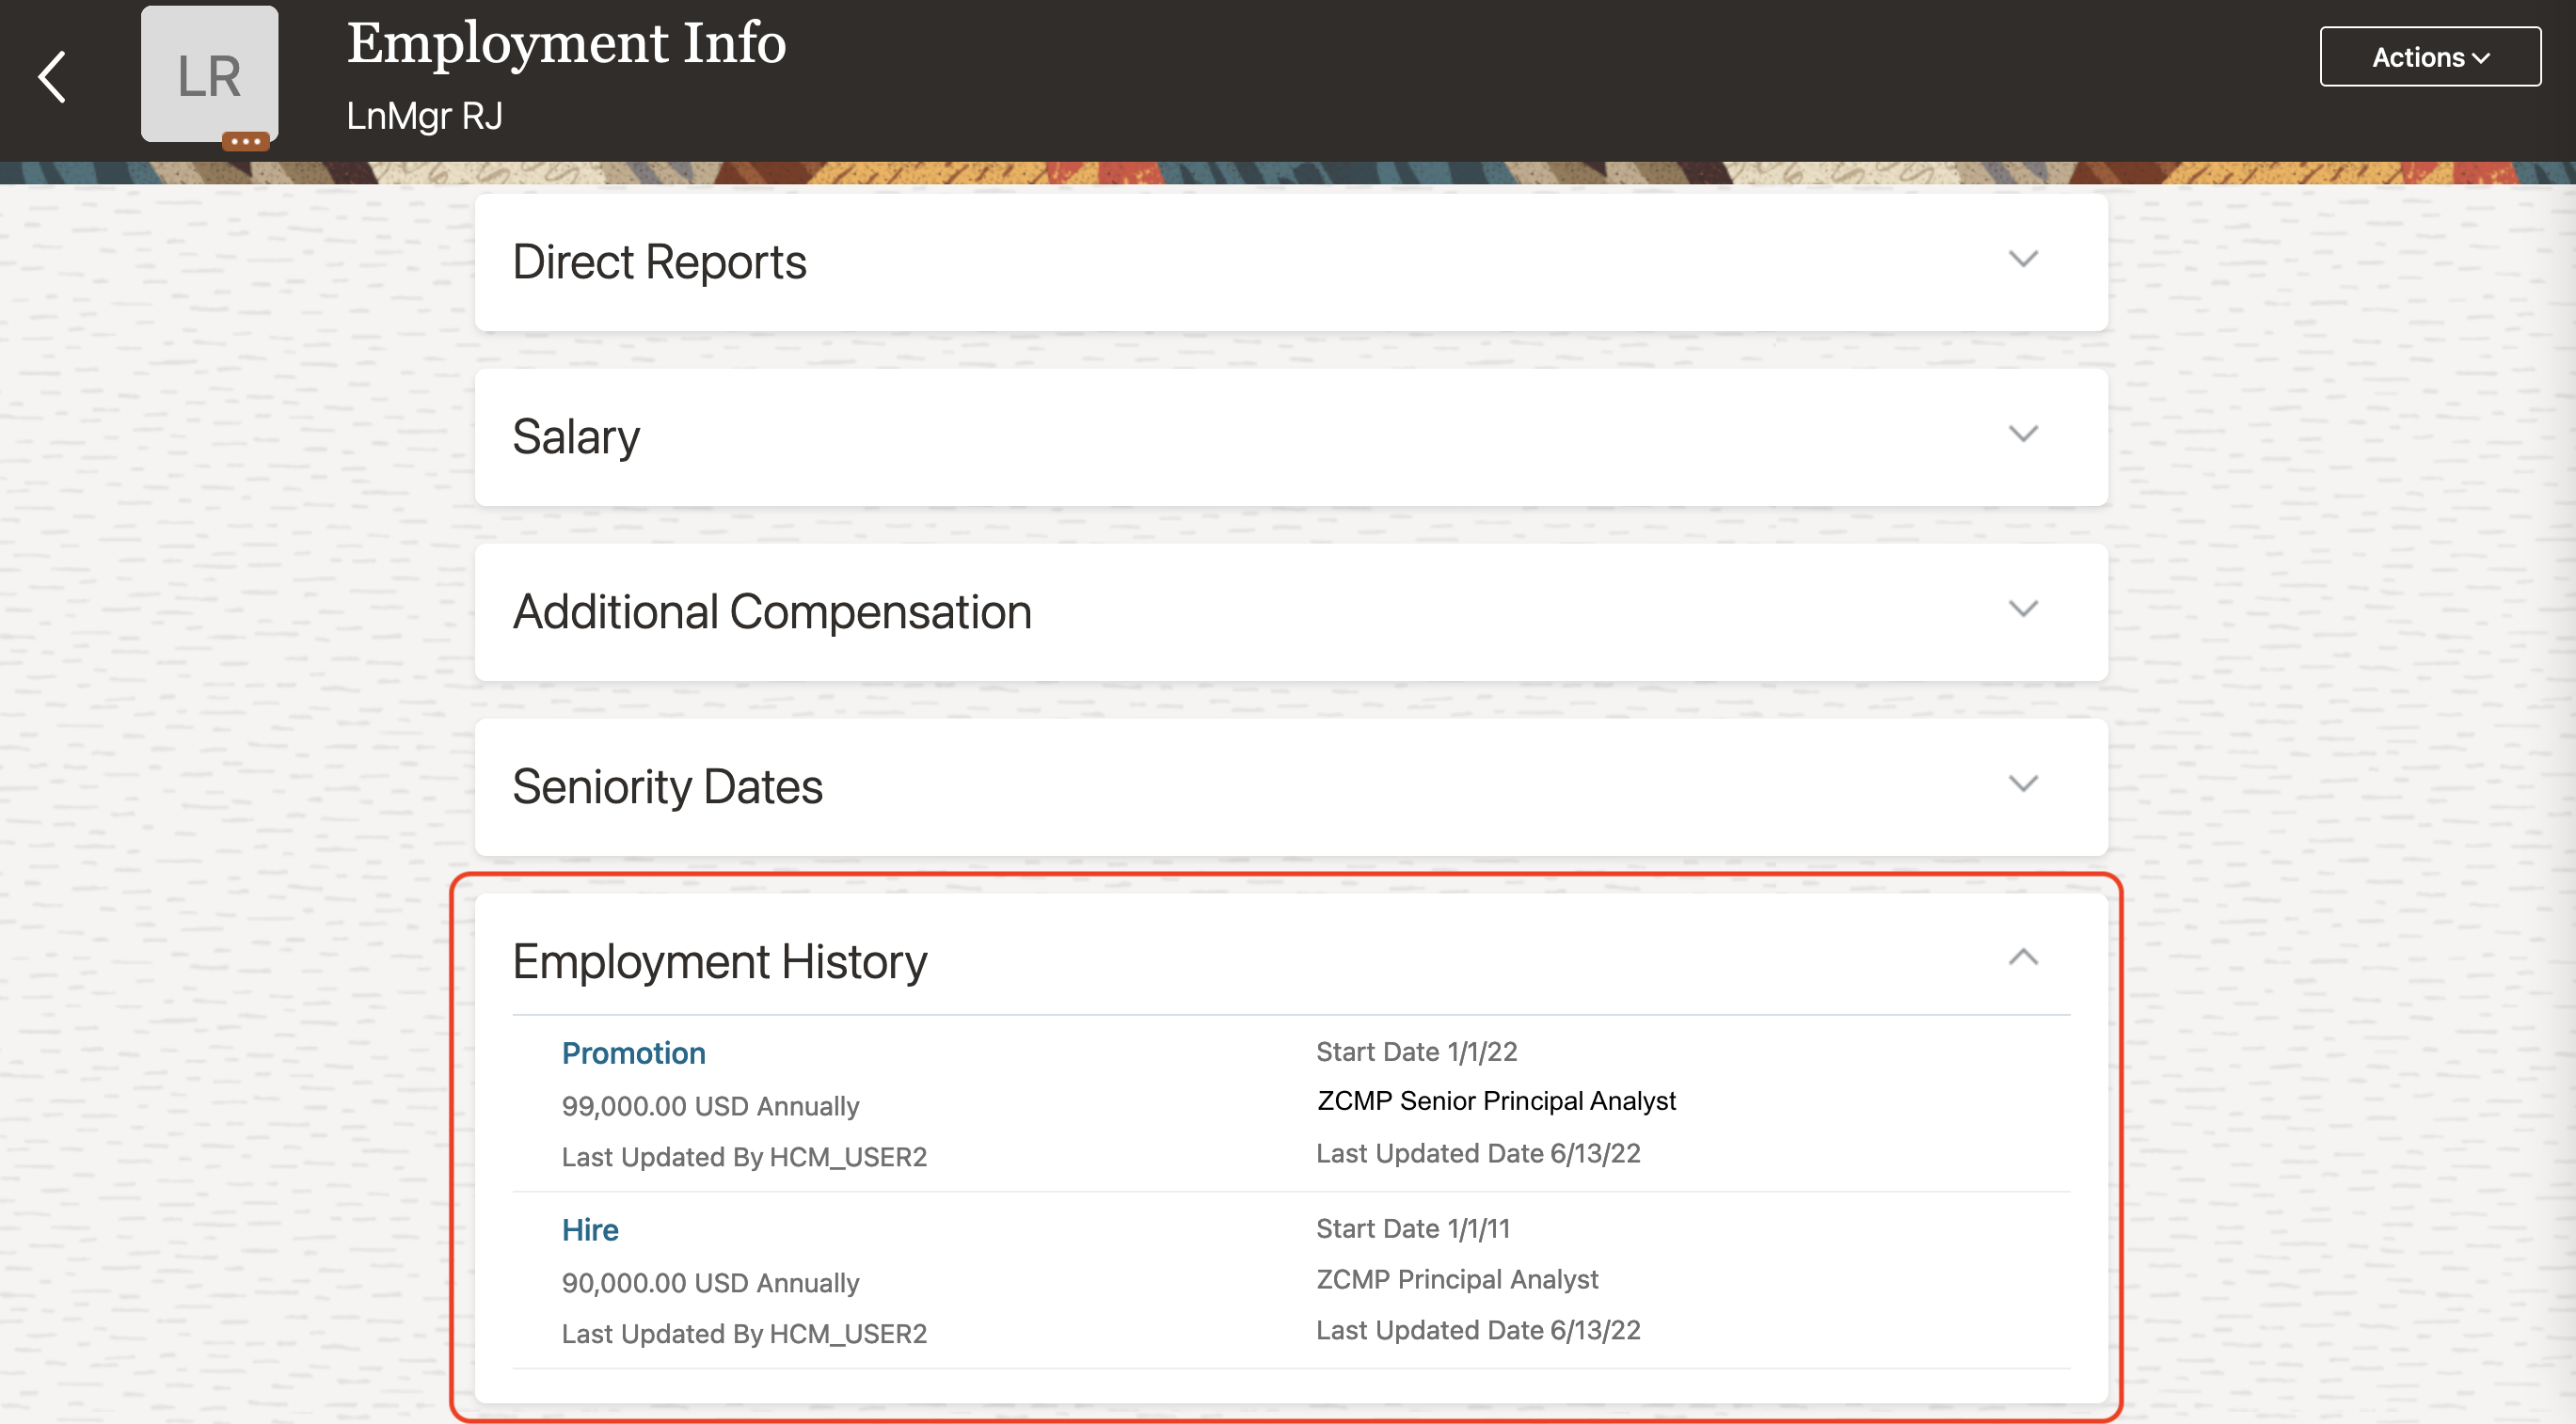The height and width of the screenshot is (1424, 2576).
Task: Click the Direct Reports section title
Action: pyautogui.click(x=659, y=262)
